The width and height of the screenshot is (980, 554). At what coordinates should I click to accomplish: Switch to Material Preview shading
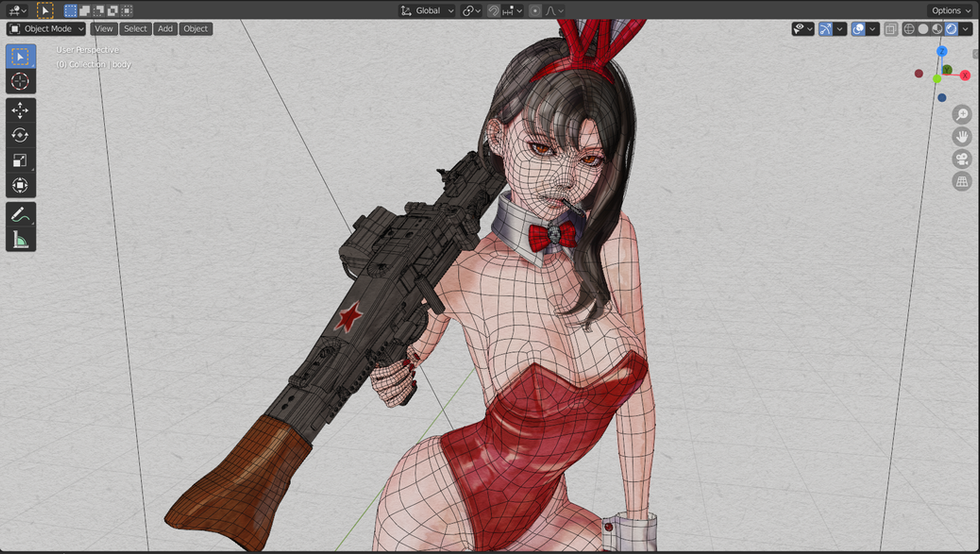click(x=937, y=29)
